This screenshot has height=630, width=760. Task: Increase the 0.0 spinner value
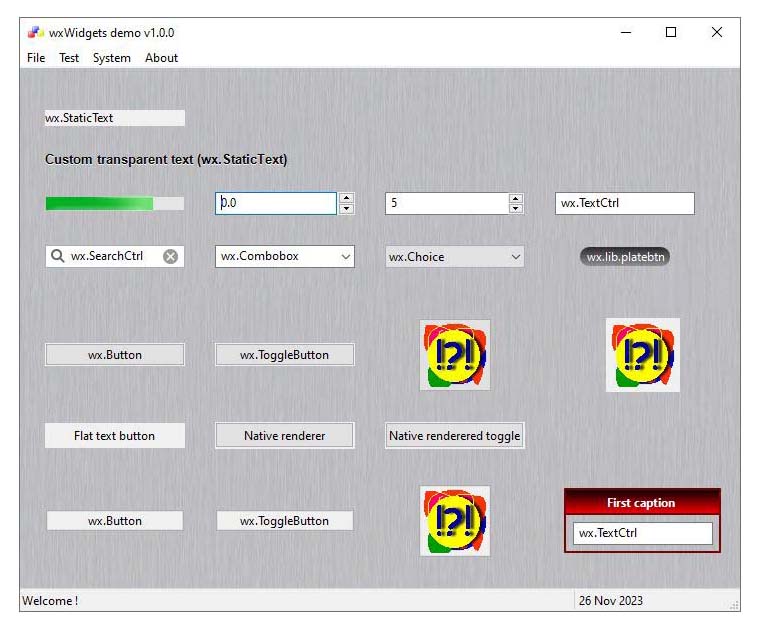point(346,198)
